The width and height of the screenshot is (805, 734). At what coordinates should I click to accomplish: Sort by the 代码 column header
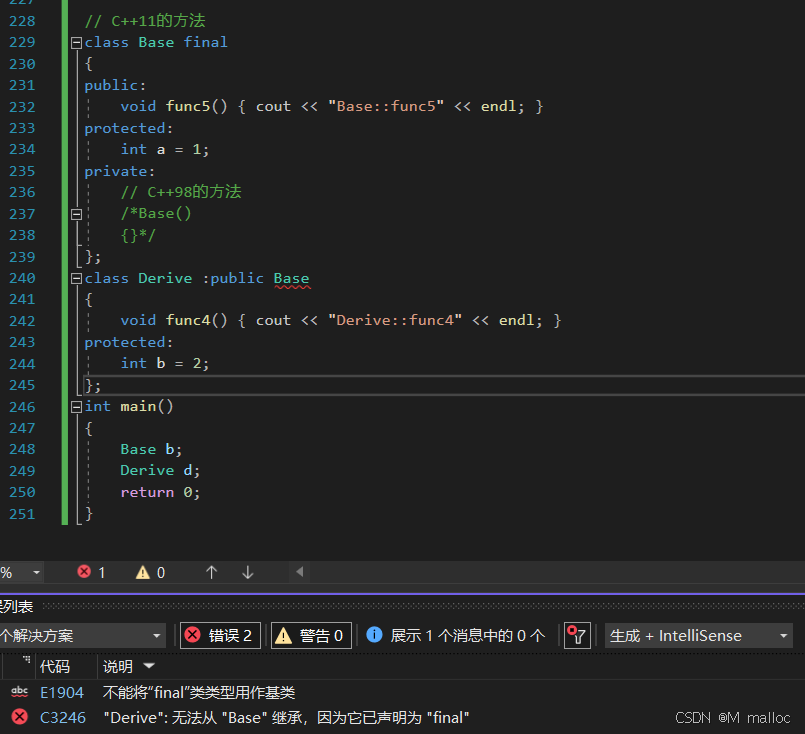click(x=55, y=666)
